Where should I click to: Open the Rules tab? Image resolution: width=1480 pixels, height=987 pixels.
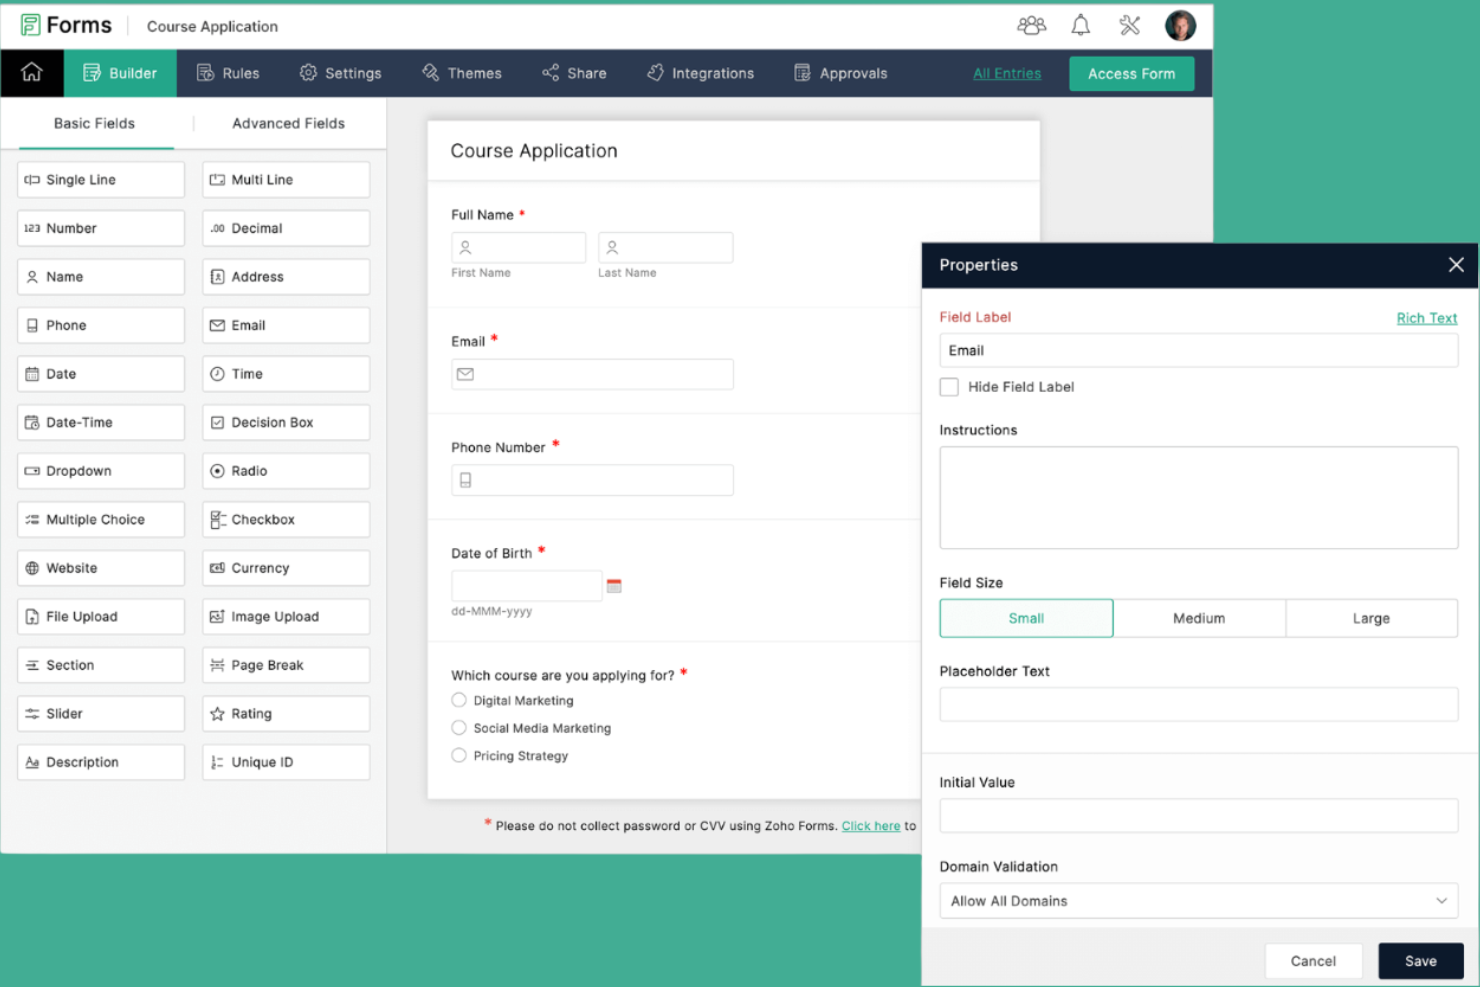228,73
